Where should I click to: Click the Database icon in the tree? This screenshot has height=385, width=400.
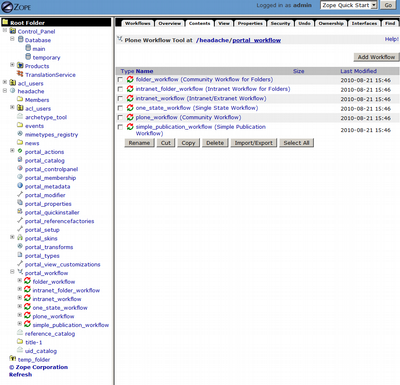pos(20,40)
